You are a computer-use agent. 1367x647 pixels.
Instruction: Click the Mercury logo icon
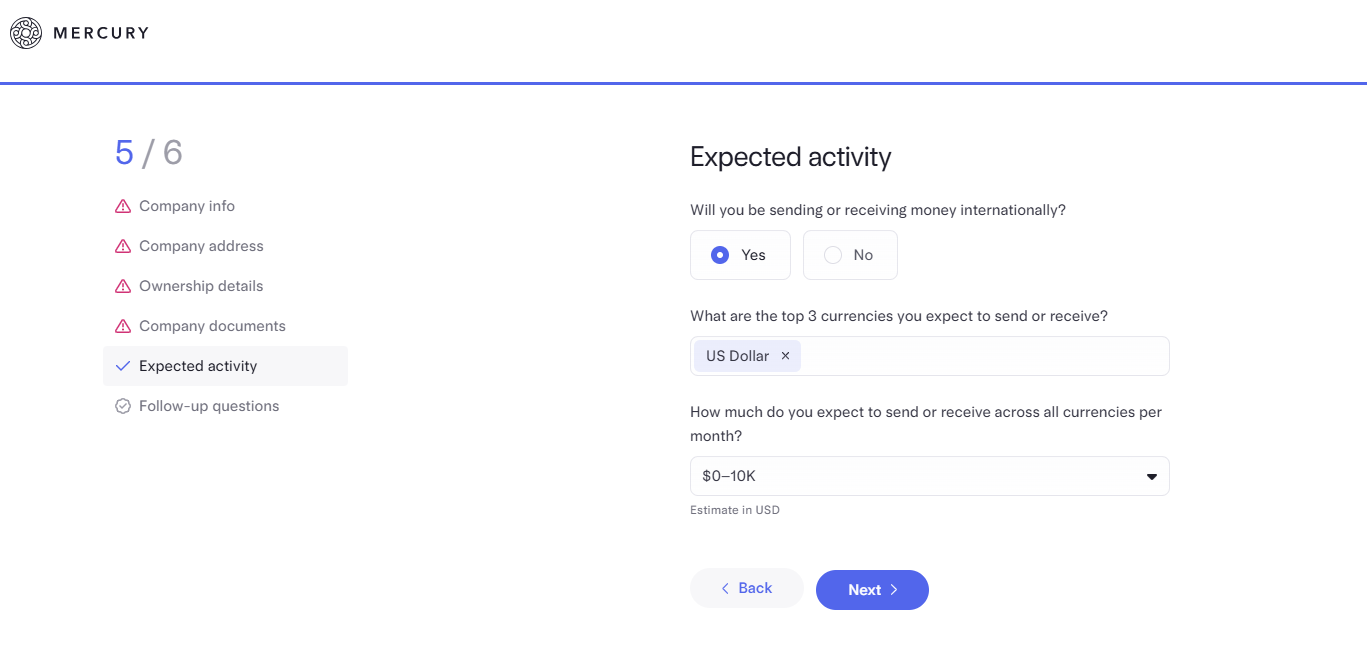point(26,33)
